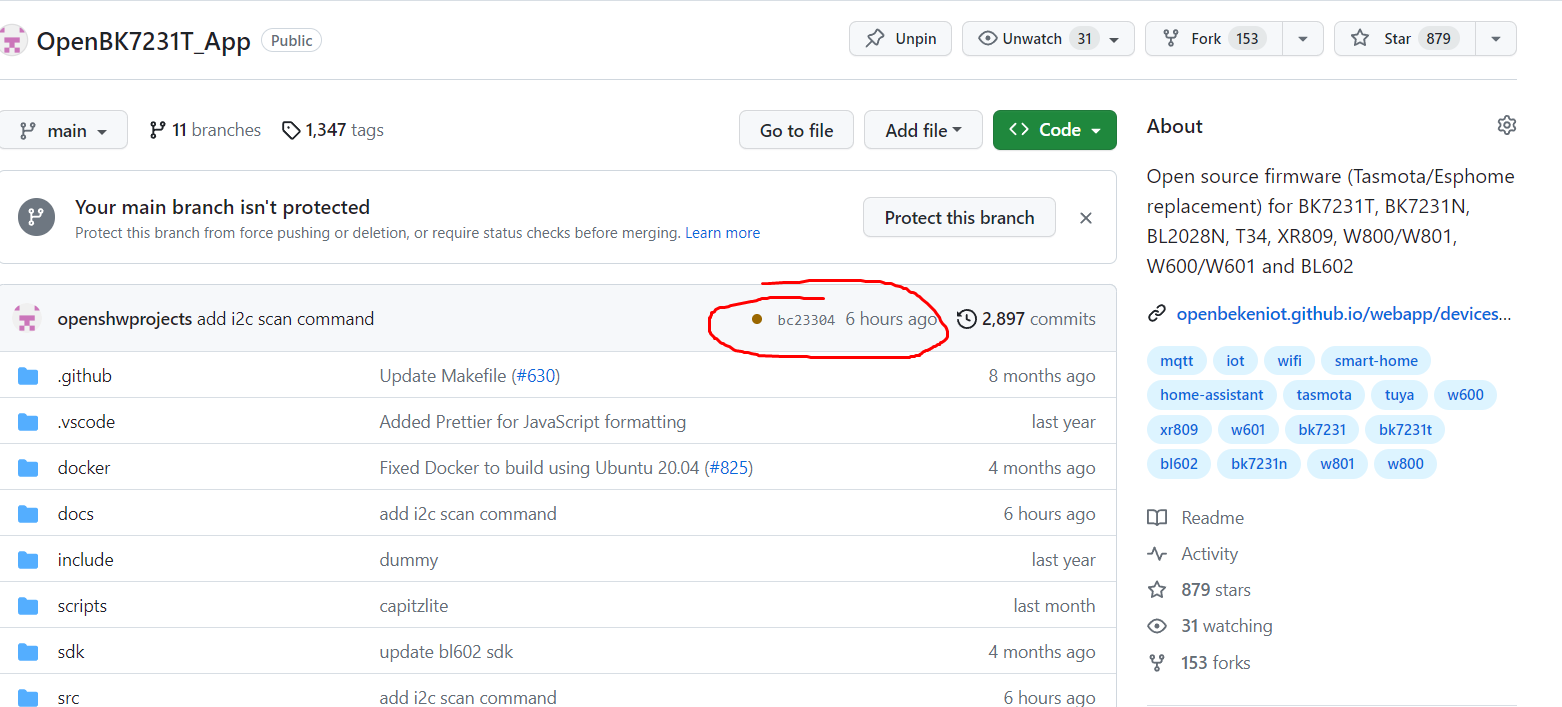Viewport: 1562px width, 707px height.
Task: Click the brown commit status dot
Action: click(x=757, y=319)
